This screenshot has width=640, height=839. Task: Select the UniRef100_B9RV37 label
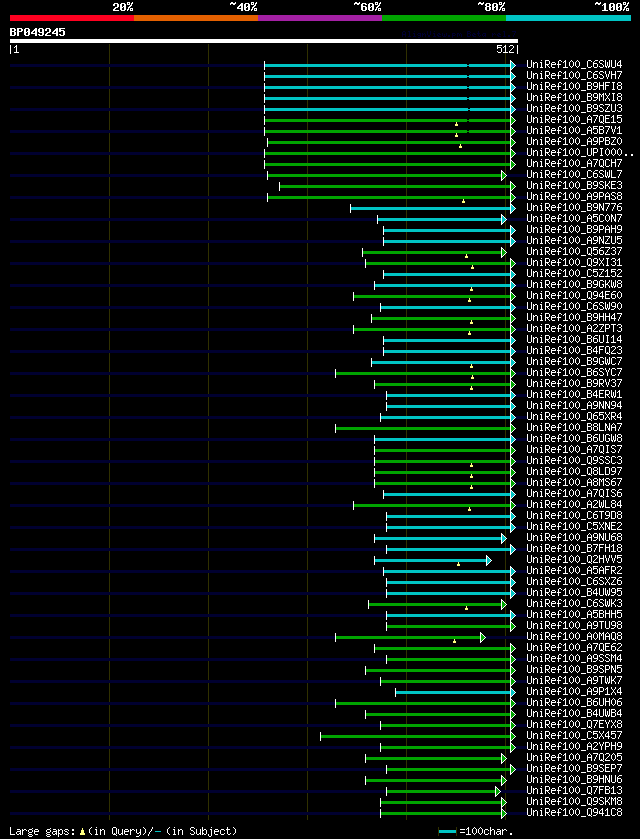click(574, 384)
